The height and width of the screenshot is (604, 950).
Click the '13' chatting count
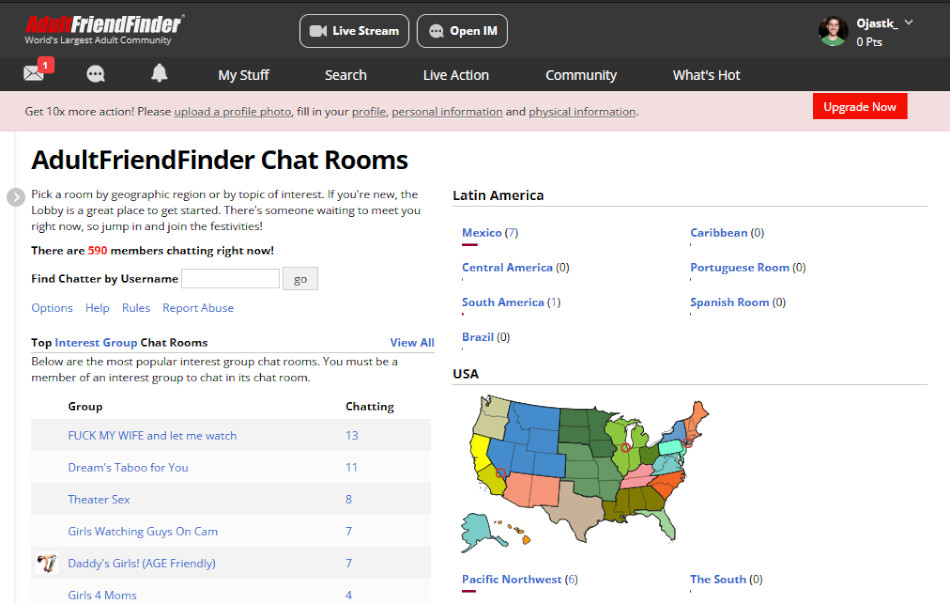[x=351, y=436]
